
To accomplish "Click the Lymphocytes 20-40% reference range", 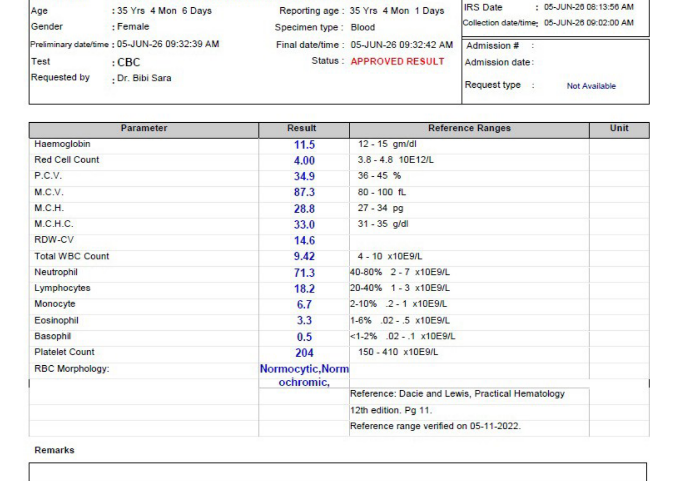I will (400, 288).
